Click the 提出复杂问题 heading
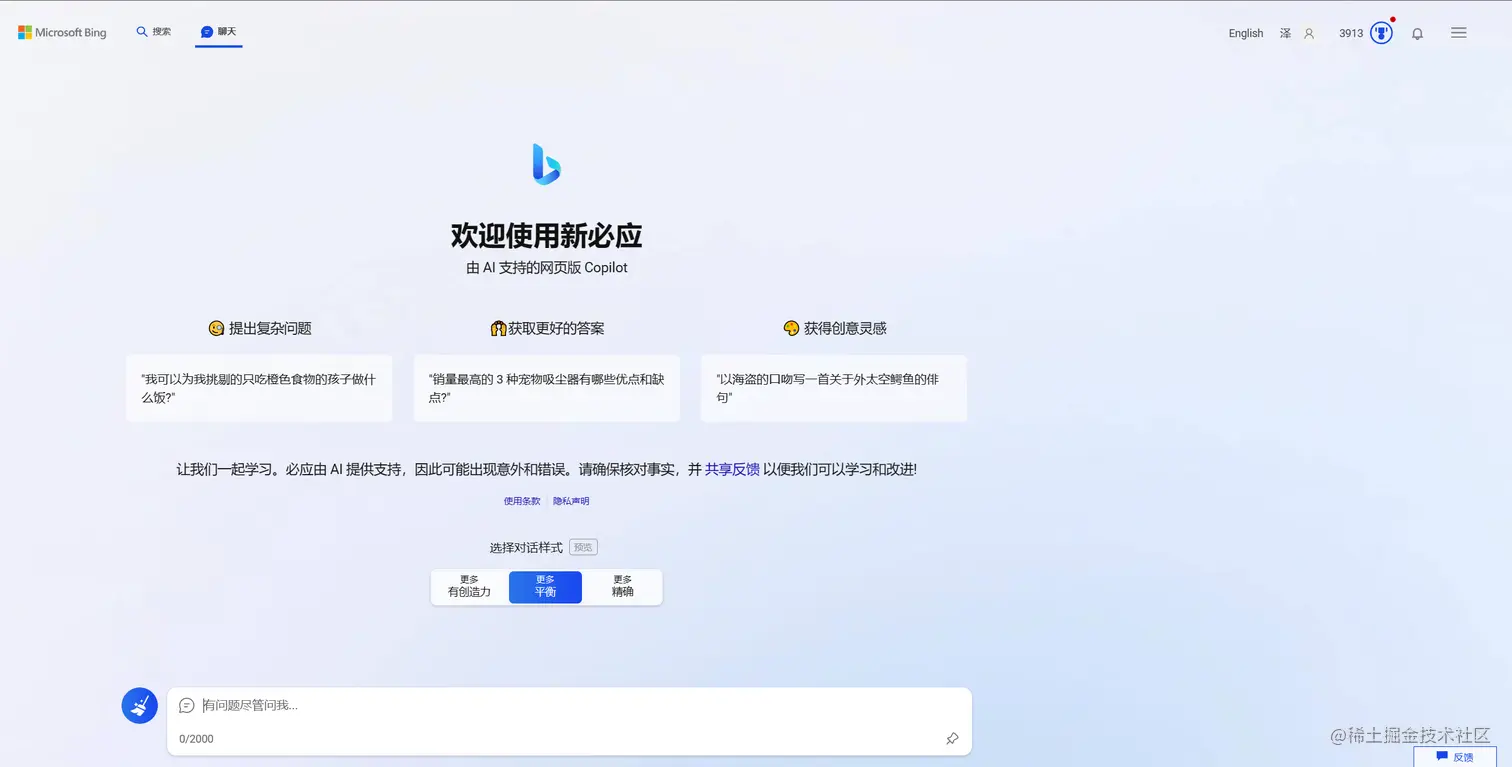 (x=260, y=328)
